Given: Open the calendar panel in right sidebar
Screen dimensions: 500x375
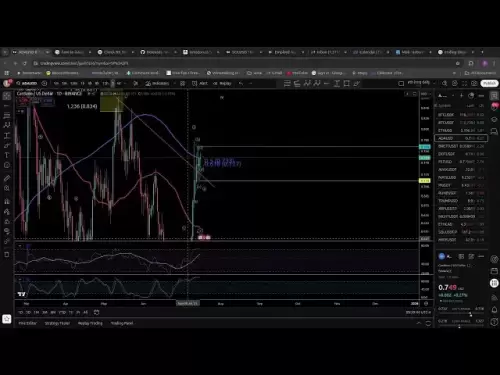Looking at the screenshot, I should [494, 271].
